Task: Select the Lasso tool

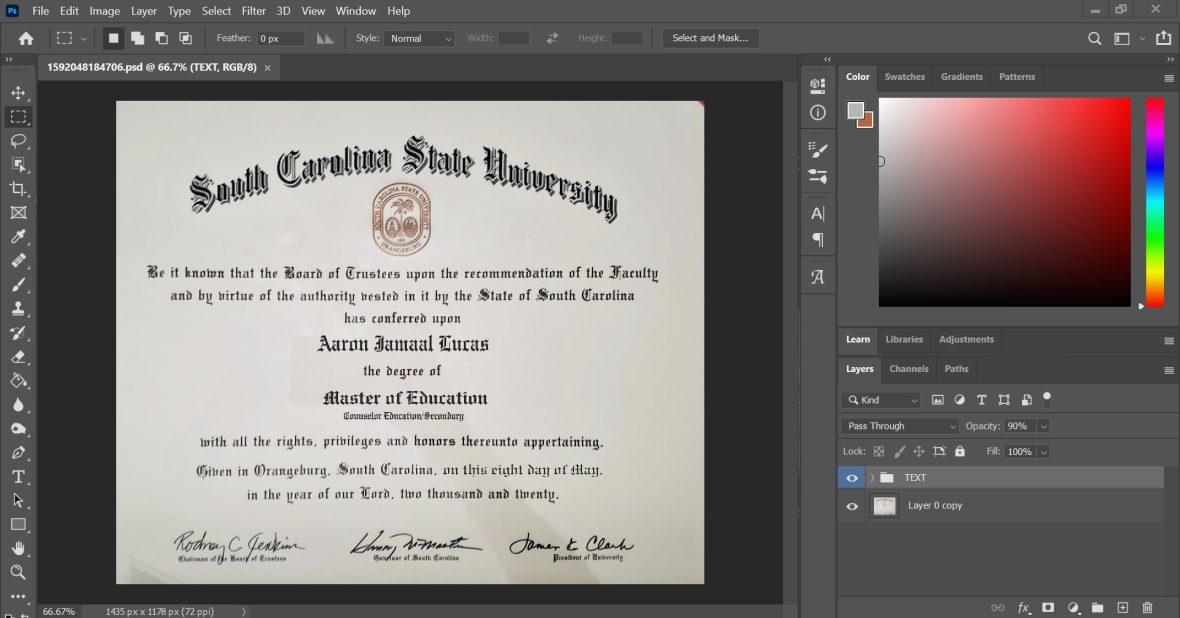Action: click(18, 140)
